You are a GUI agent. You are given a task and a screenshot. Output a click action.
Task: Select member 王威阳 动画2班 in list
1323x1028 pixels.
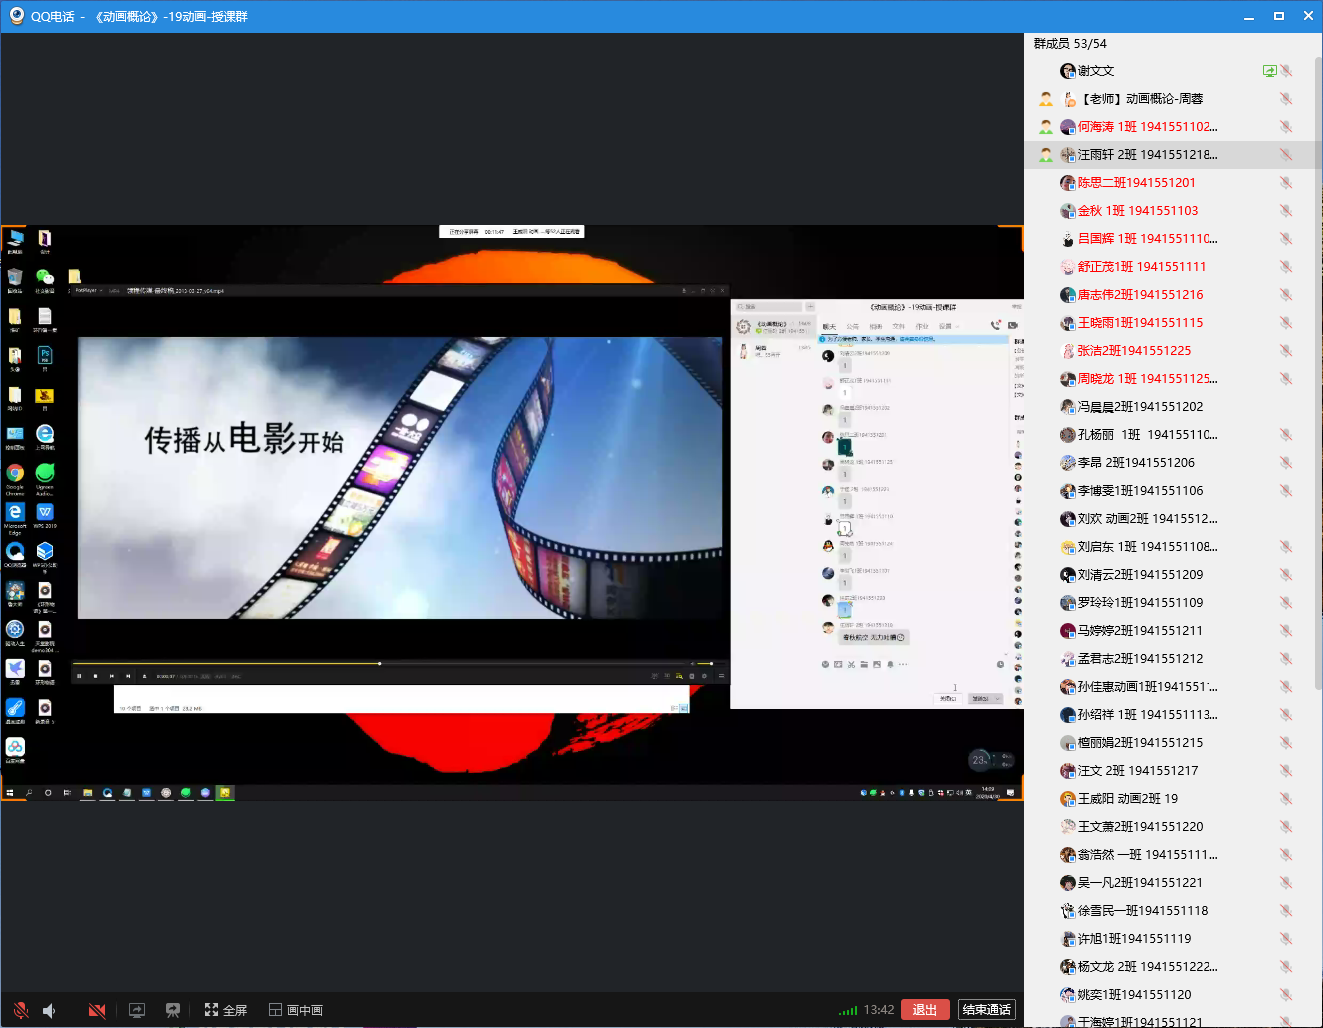pyautogui.click(x=1127, y=799)
